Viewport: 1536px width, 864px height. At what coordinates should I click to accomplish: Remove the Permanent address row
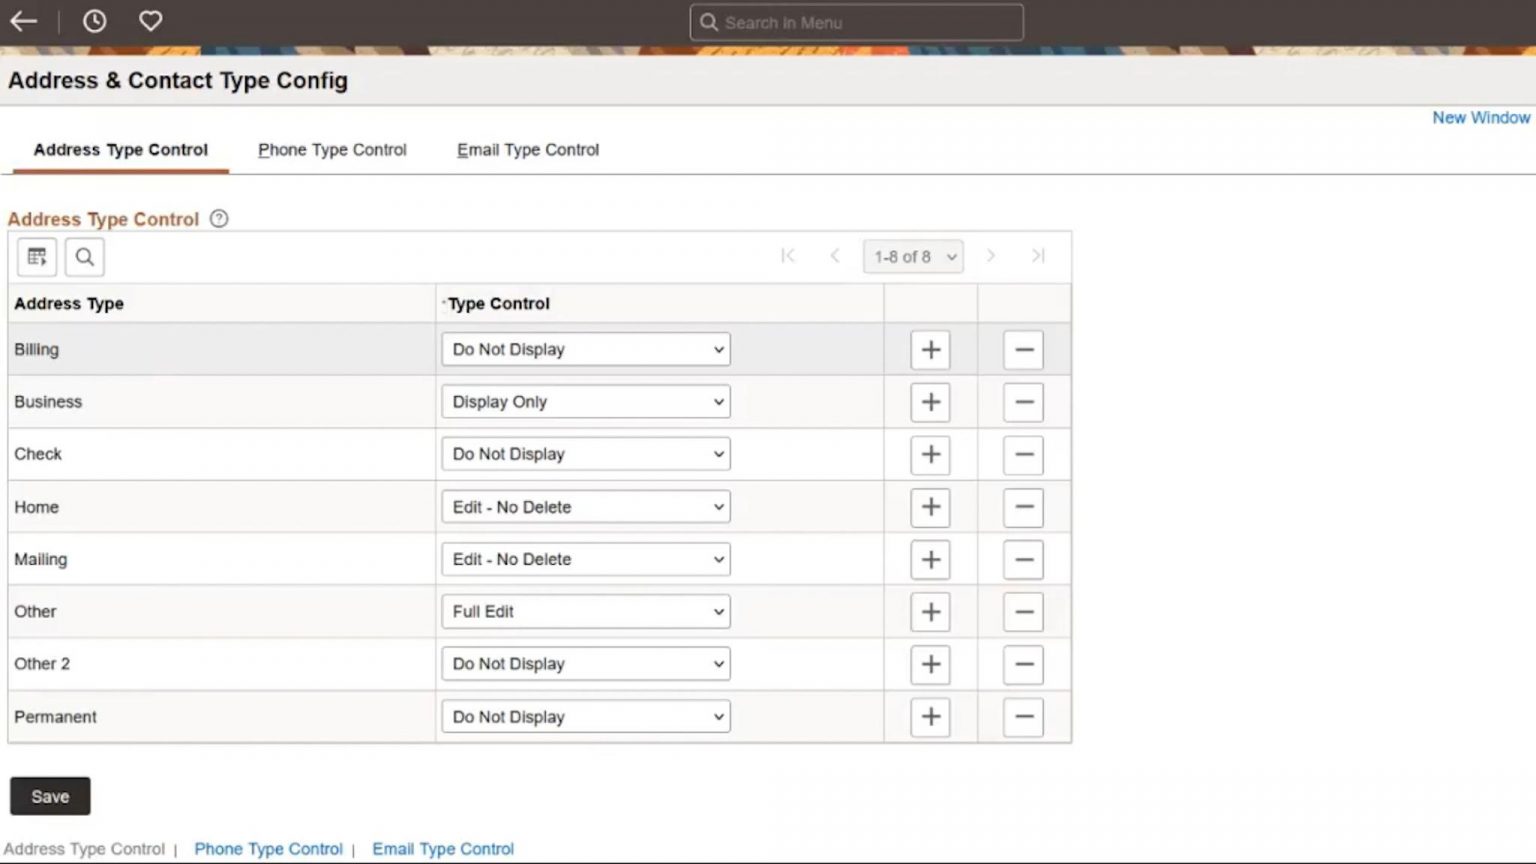click(x=1023, y=717)
